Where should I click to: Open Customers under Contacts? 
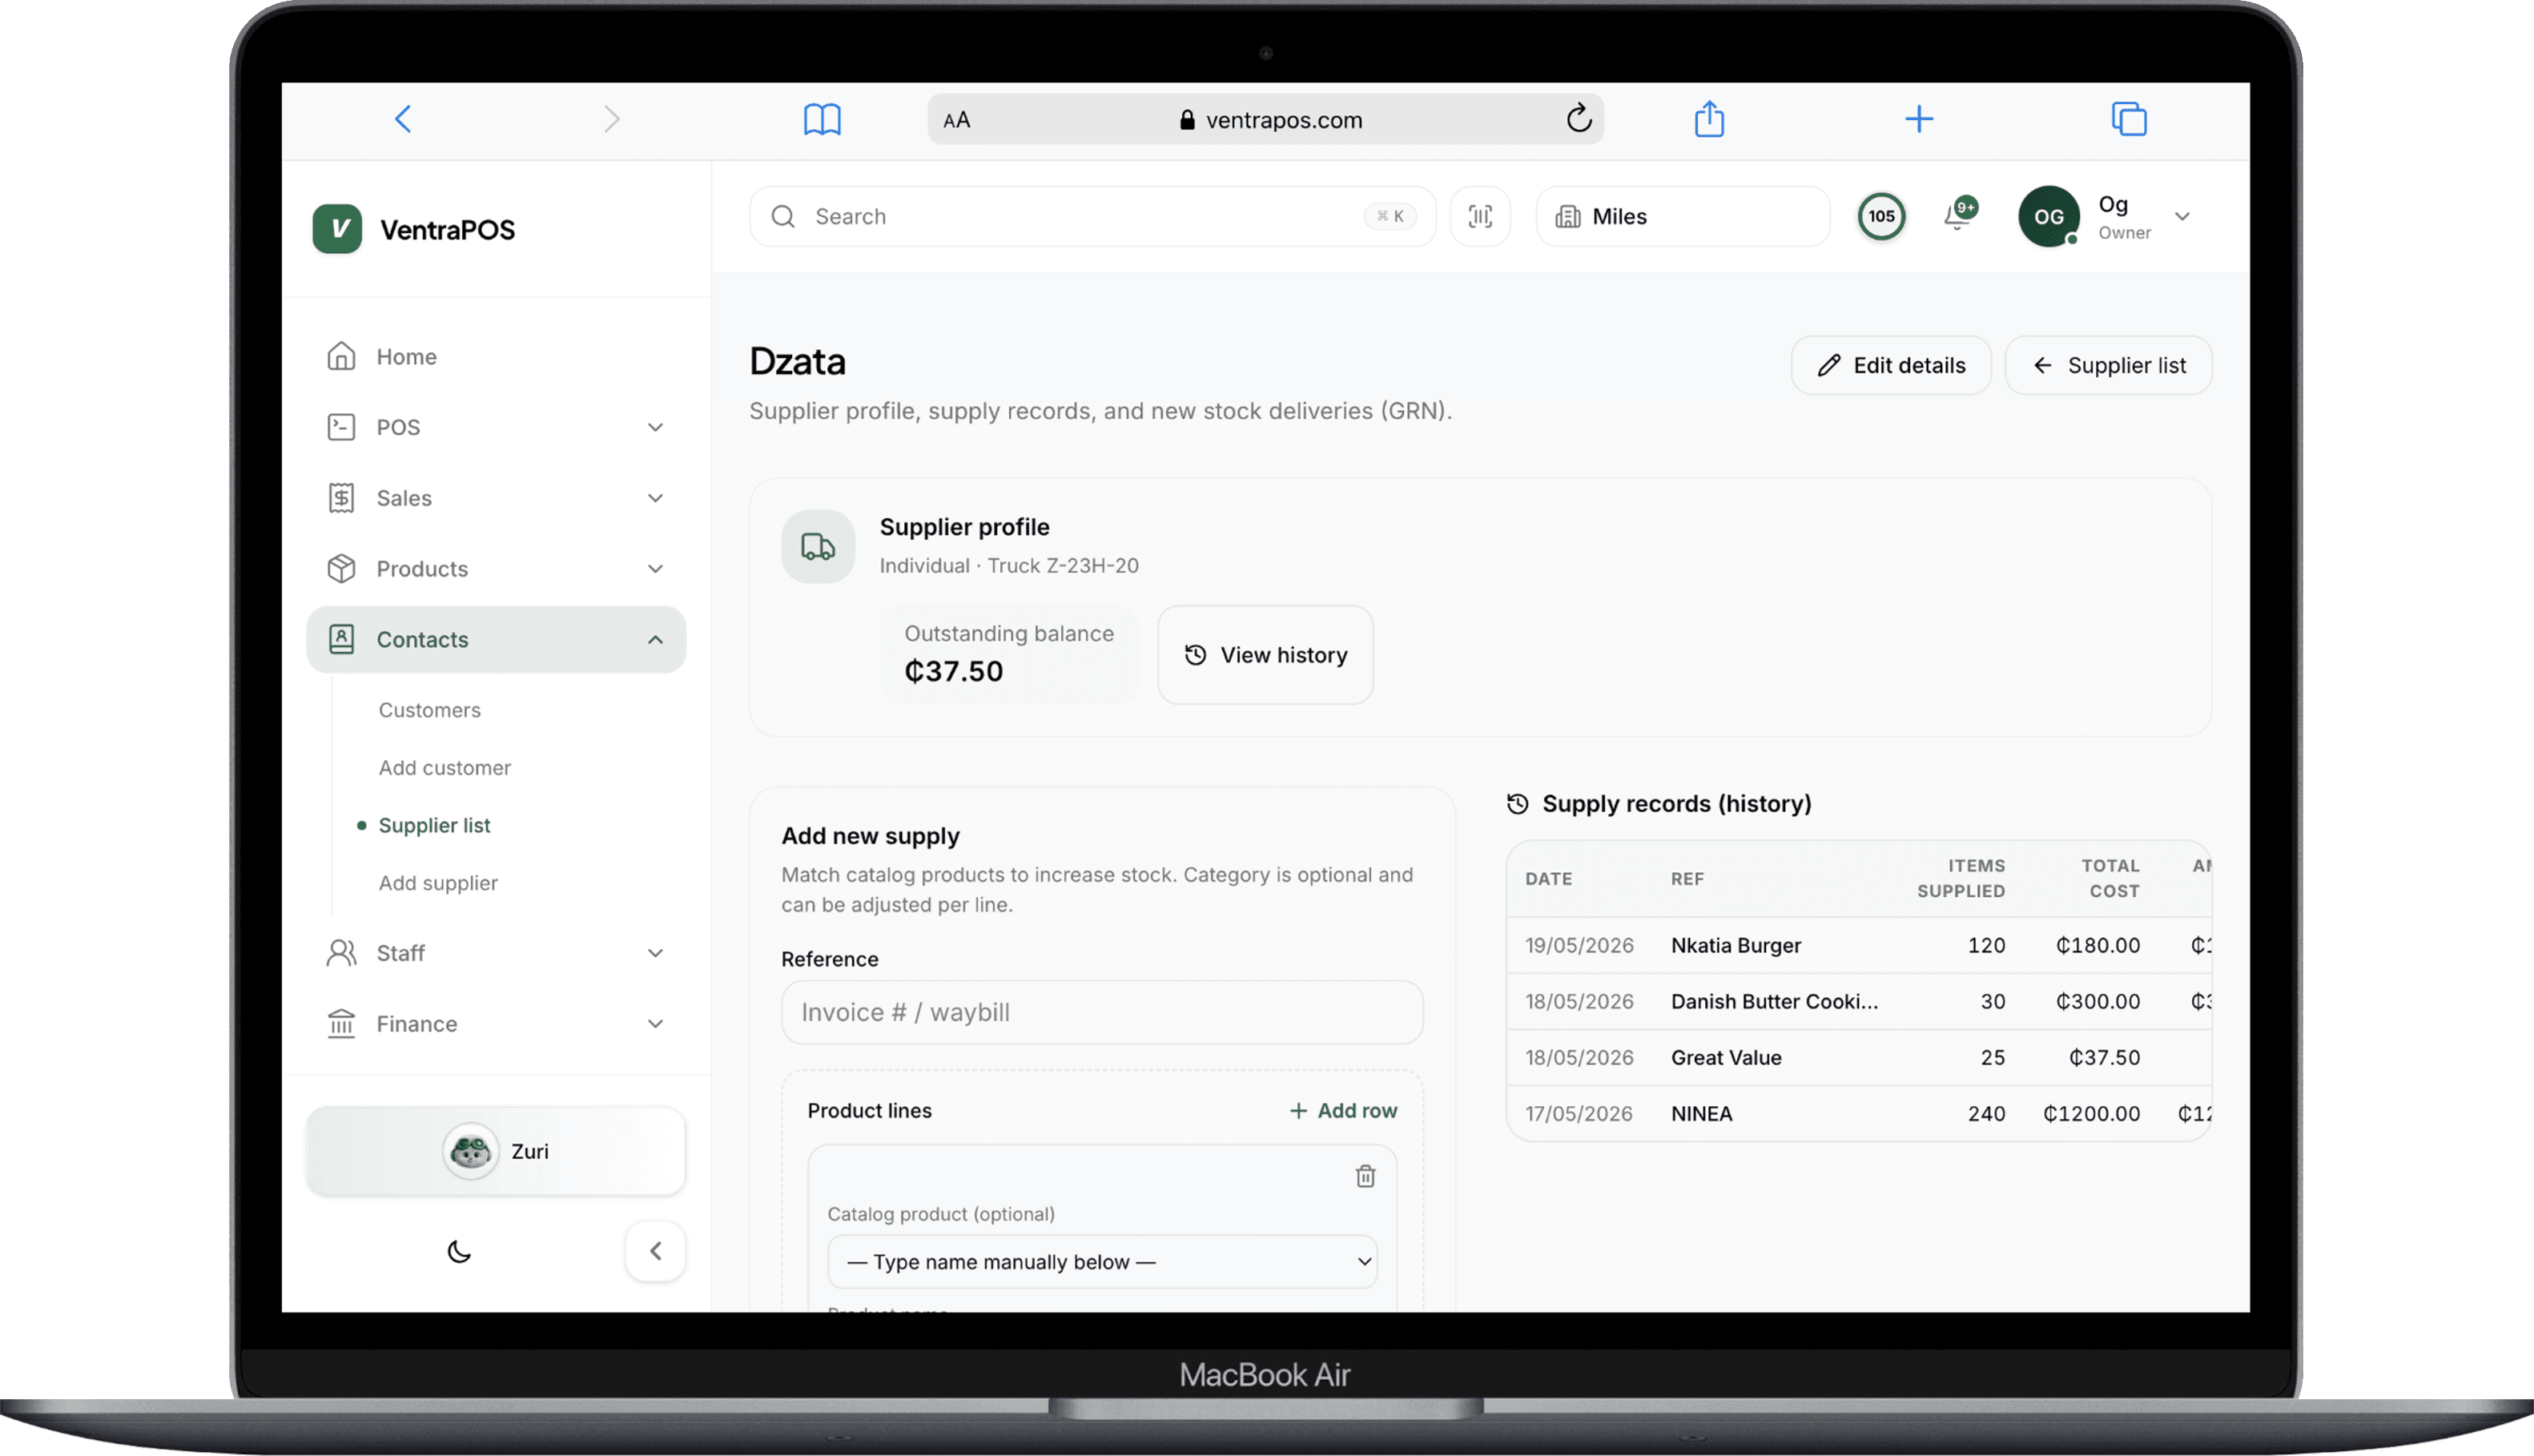pyautogui.click(x=429, y=709)
